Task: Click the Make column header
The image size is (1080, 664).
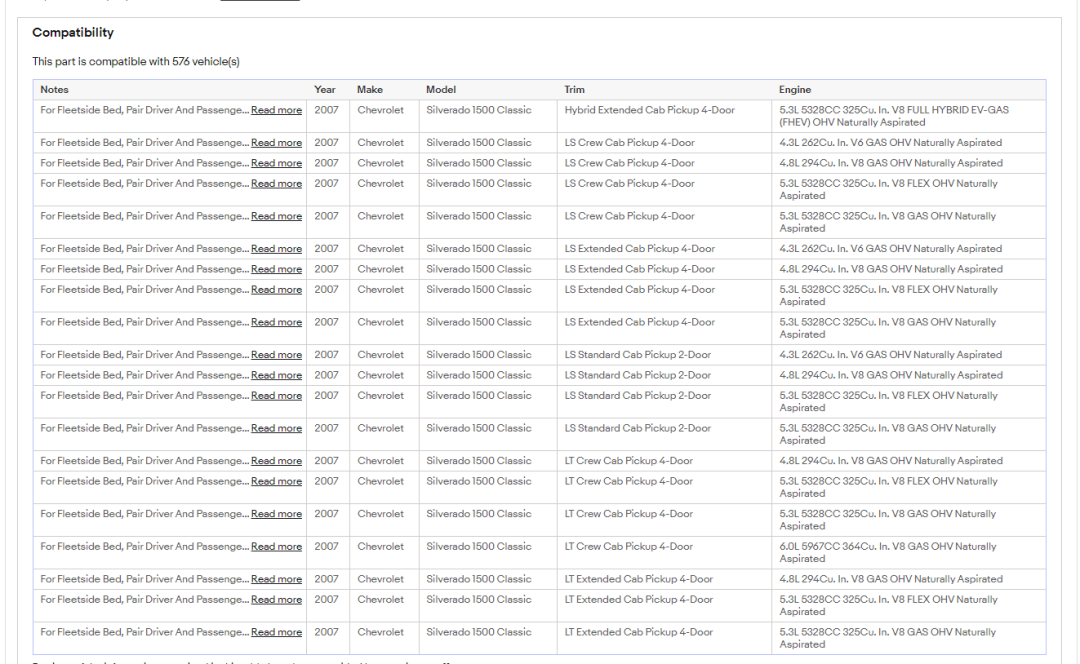Action: (x=370, y=90)
